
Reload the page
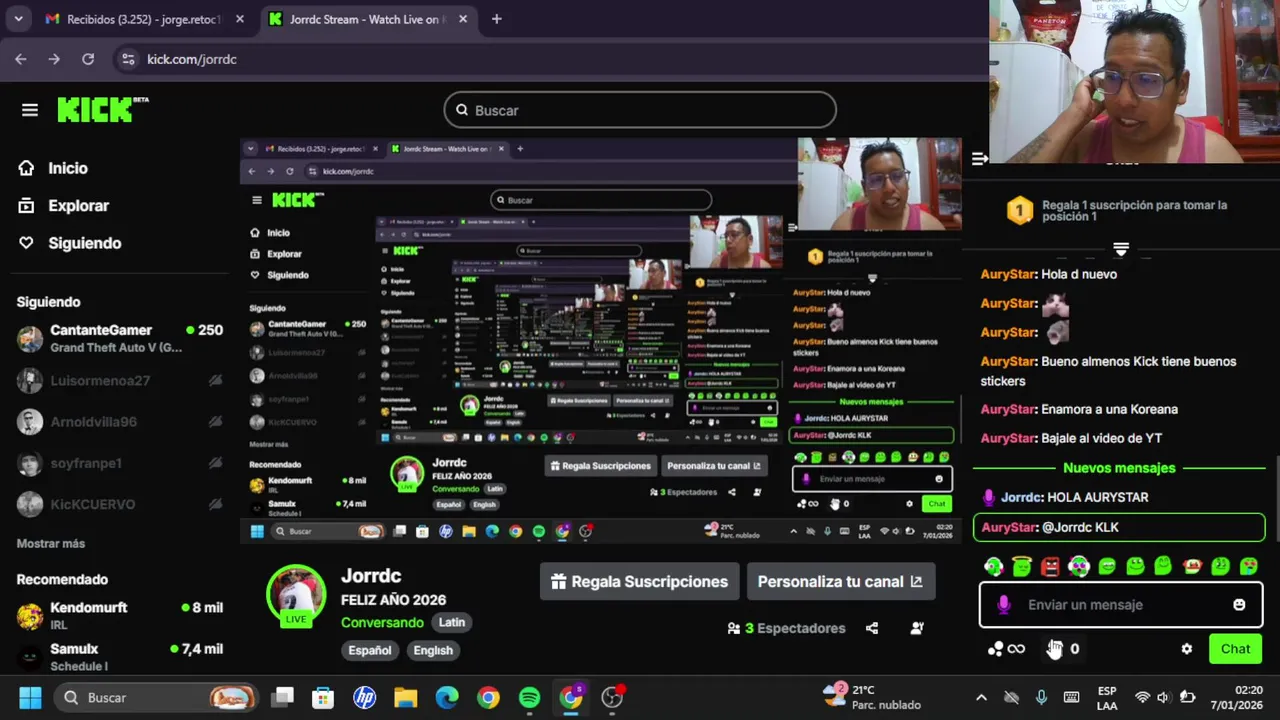(x=88, y=59)
